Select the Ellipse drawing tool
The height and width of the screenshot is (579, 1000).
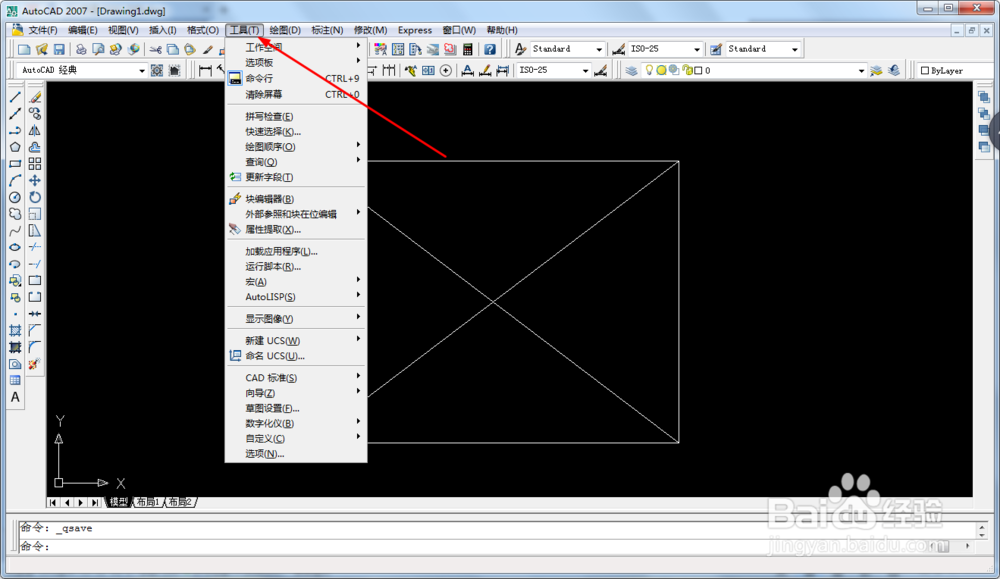15,247
